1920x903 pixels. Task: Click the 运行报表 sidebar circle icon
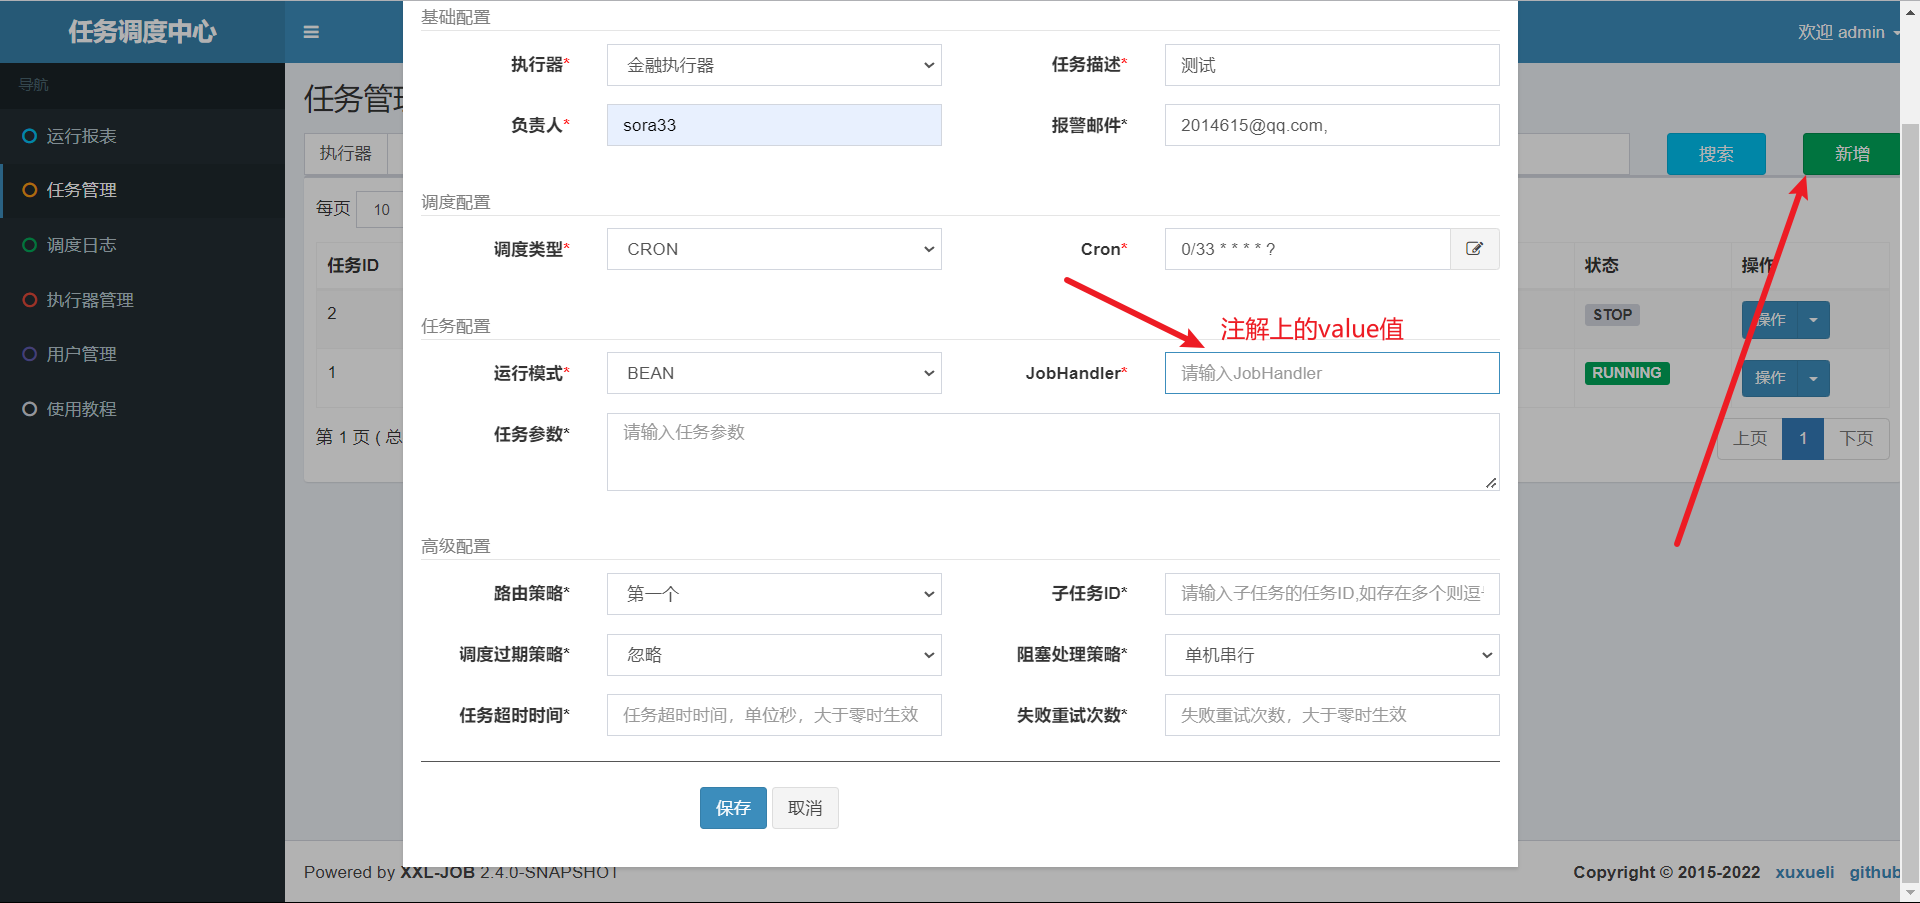tap(29, 136)
